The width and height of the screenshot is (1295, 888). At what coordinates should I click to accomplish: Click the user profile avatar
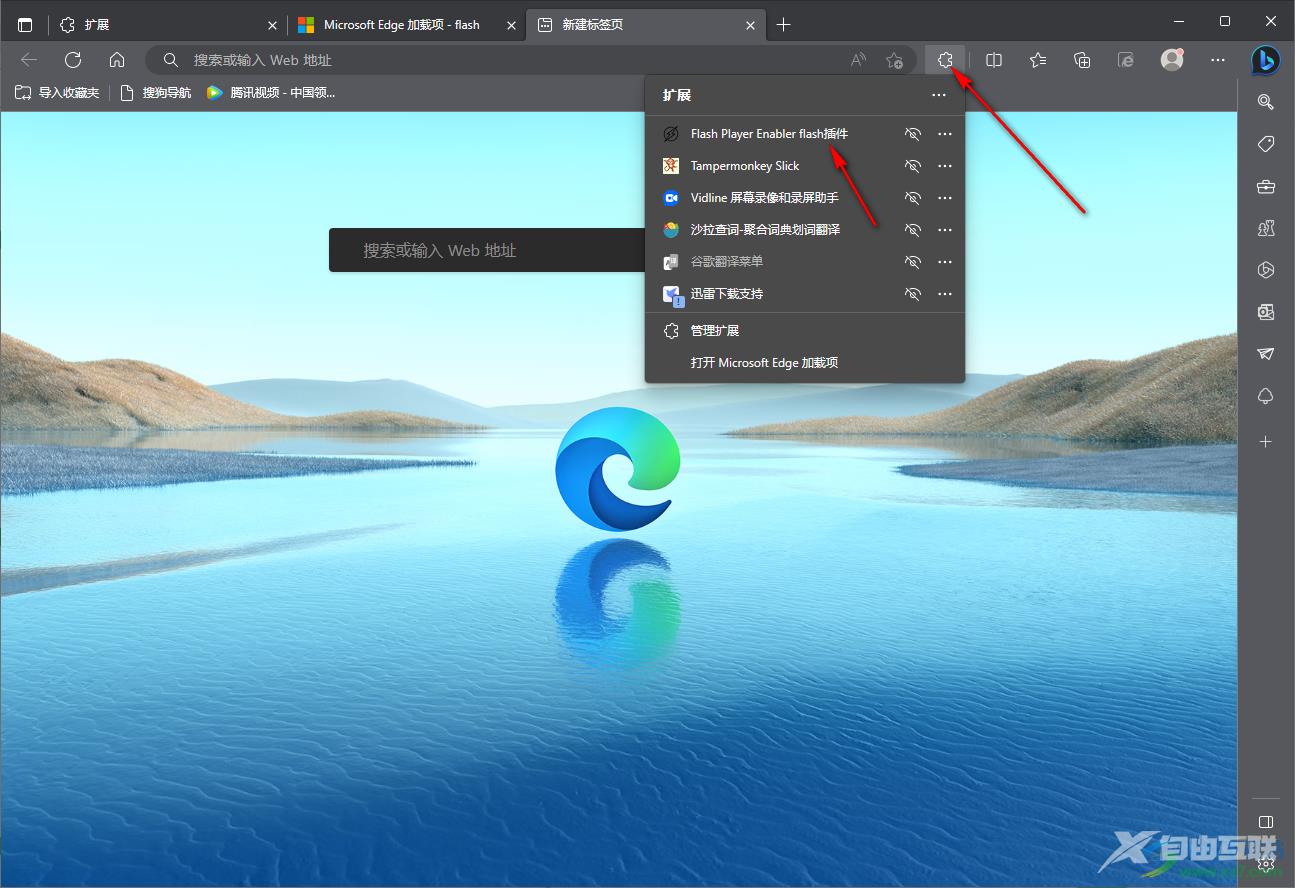1172,60
